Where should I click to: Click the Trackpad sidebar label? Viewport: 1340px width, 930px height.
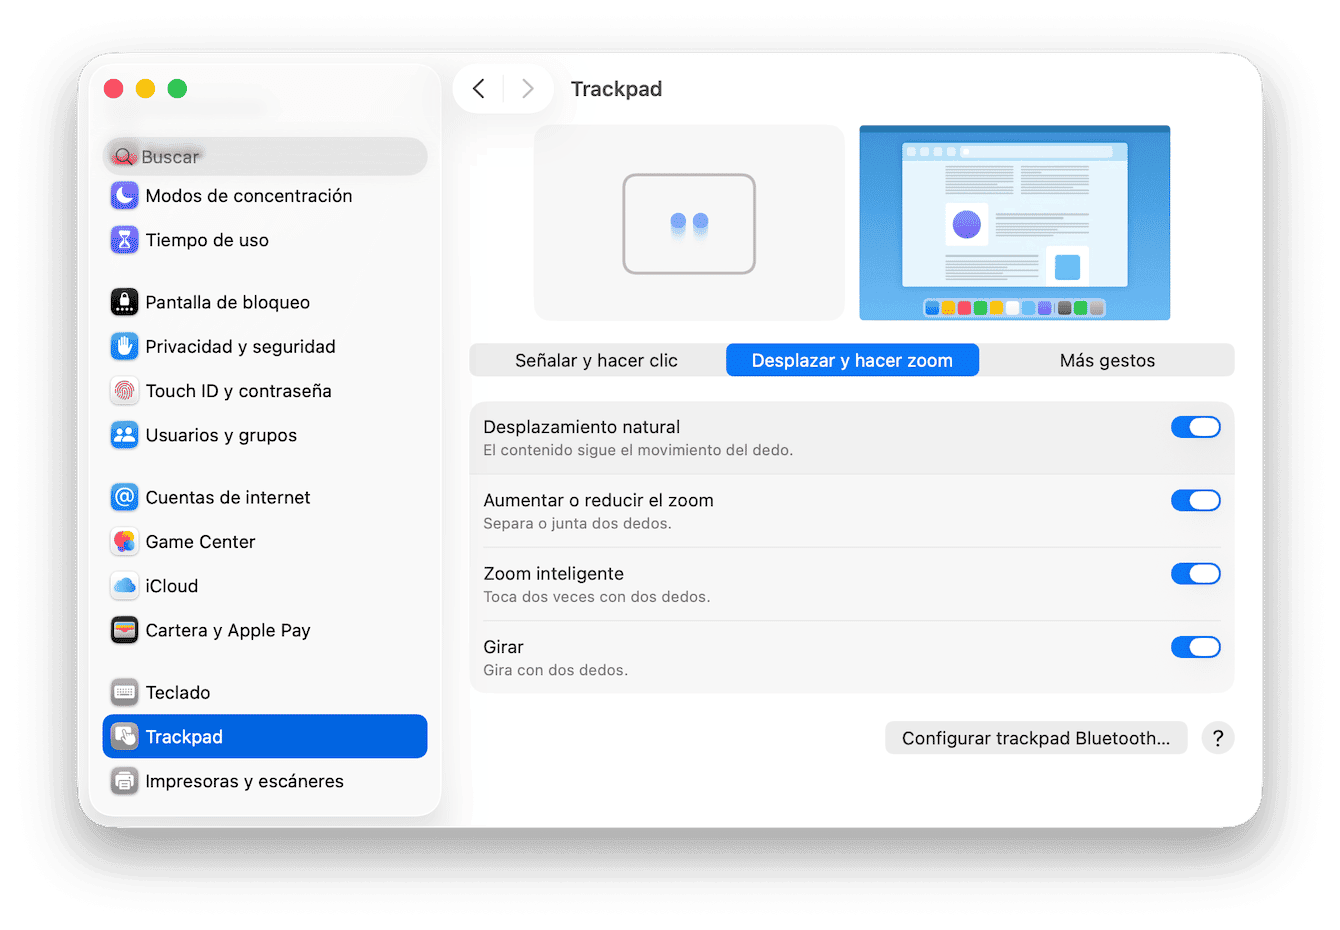click(184, 737)
